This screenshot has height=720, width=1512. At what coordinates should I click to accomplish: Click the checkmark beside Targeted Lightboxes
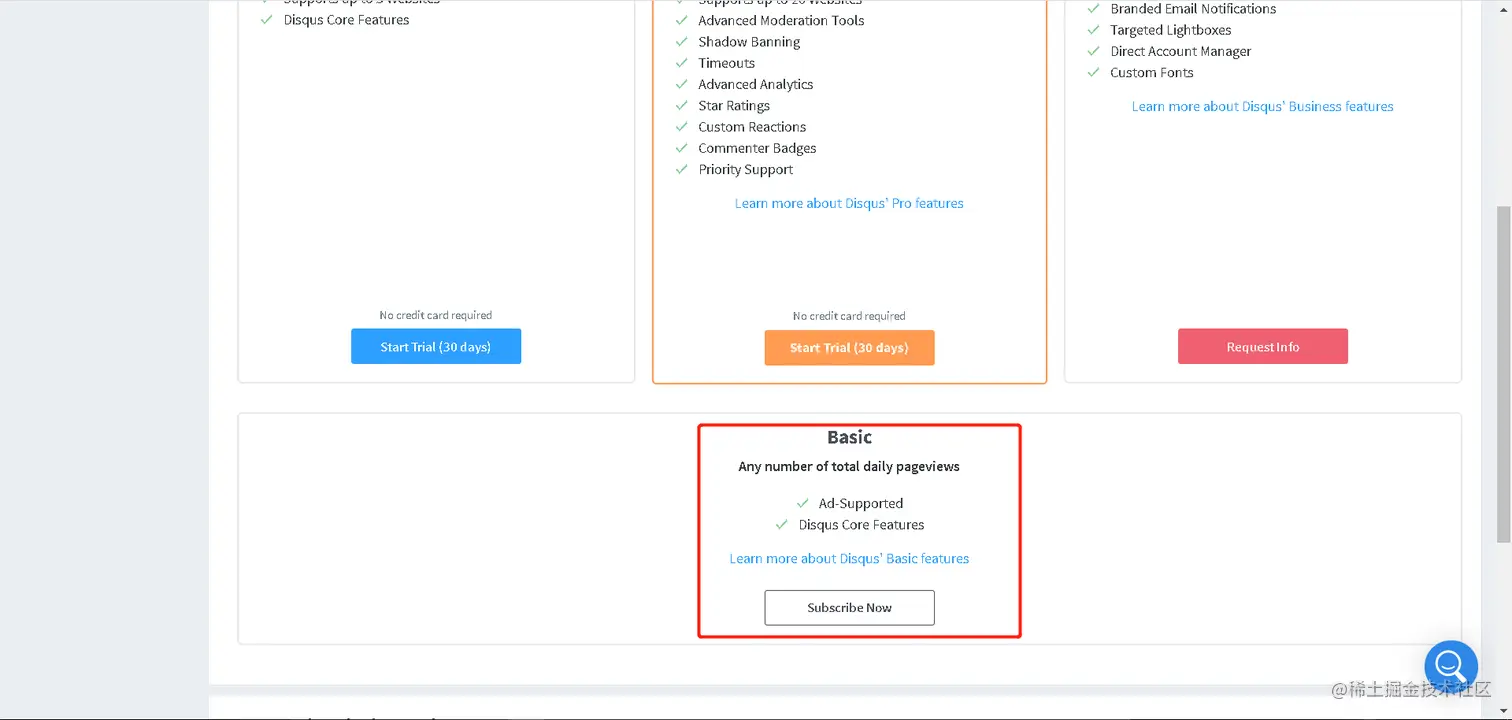coord(1093,30)
